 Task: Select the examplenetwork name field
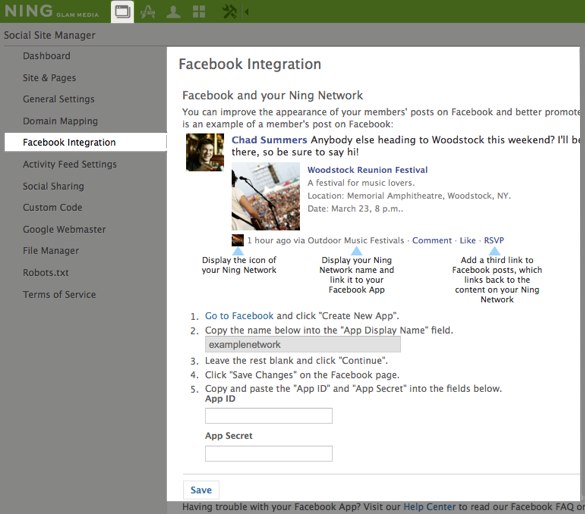tap(303, 344)
